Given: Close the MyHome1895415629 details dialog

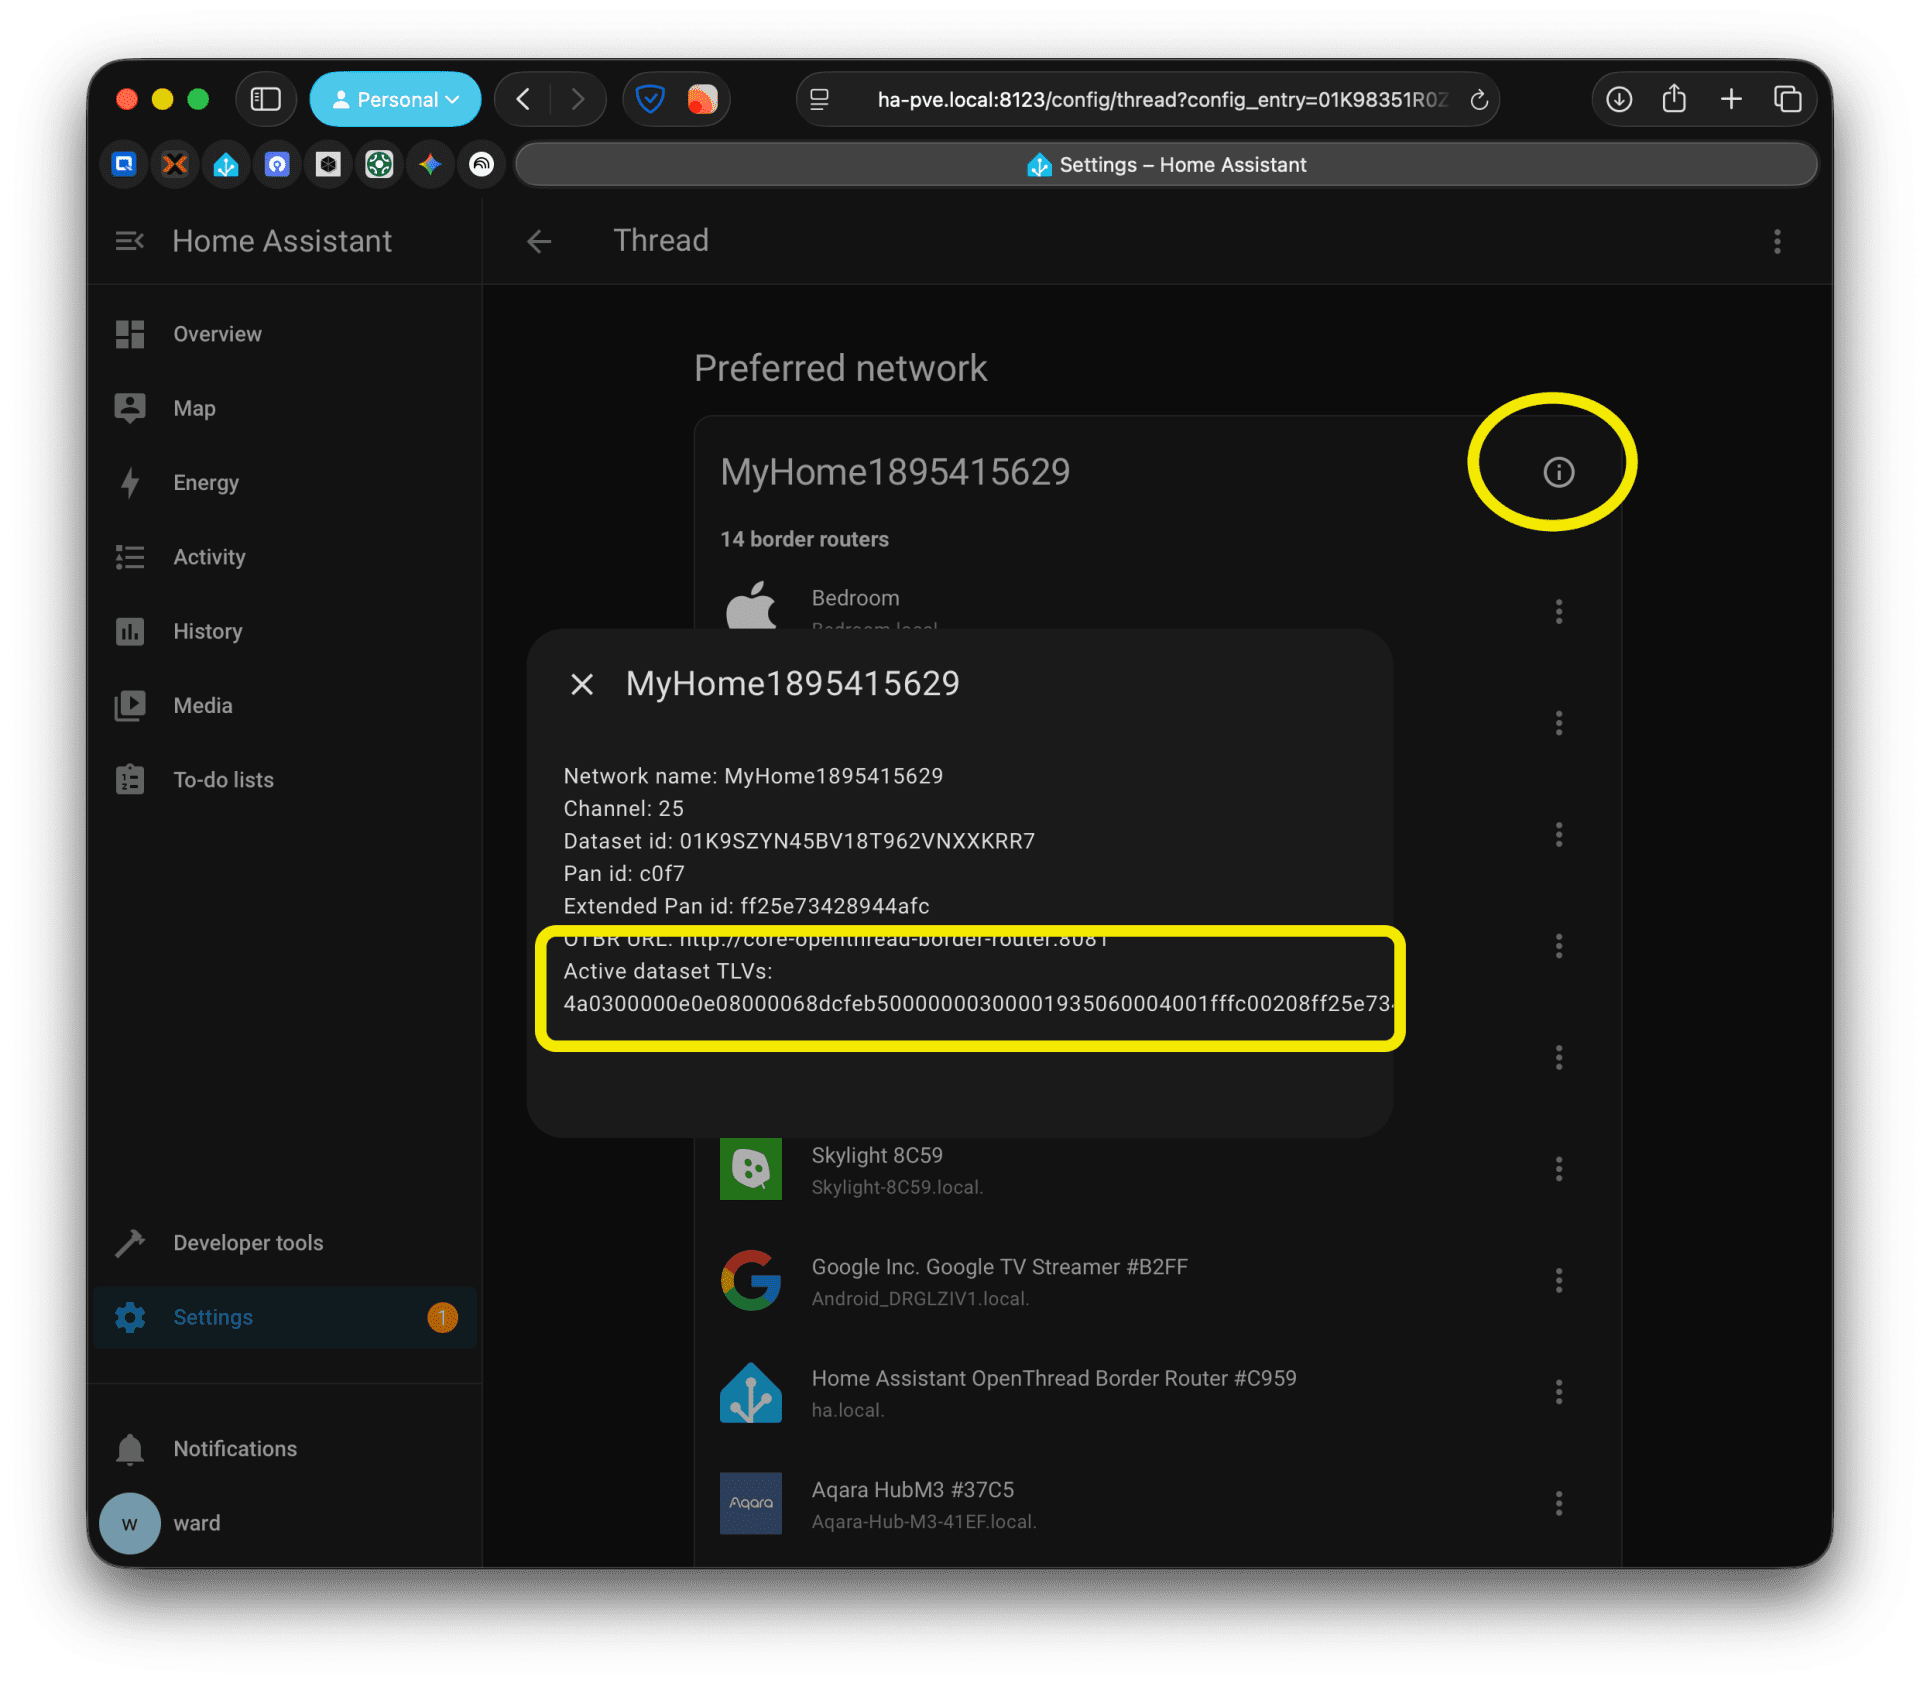Looking at the screenshot, I should pos(582,685).
